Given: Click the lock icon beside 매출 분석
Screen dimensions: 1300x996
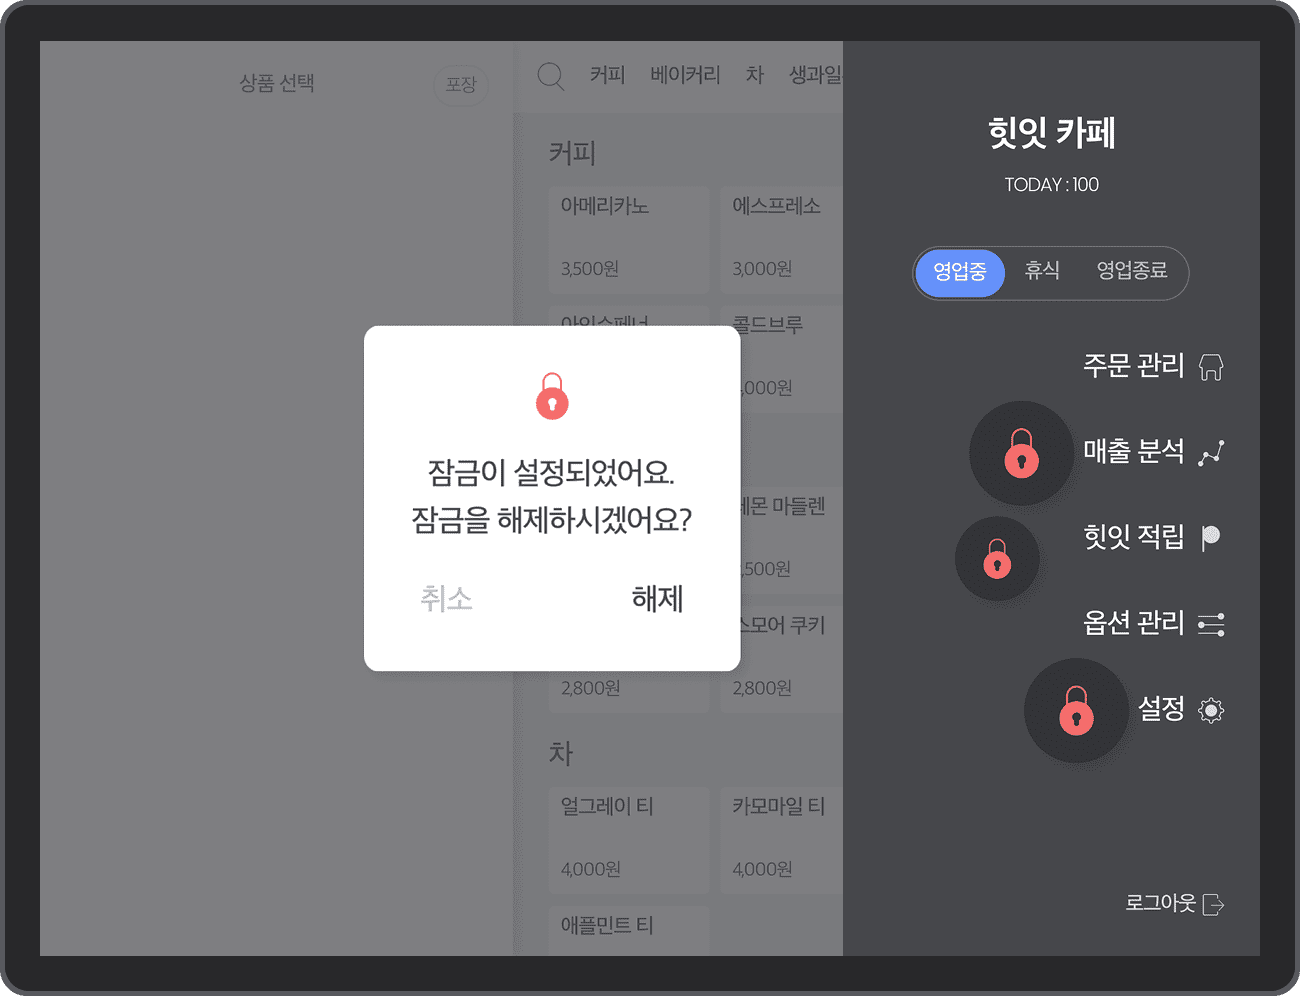Looking at the screenshot, I should tap(1021, 453).
